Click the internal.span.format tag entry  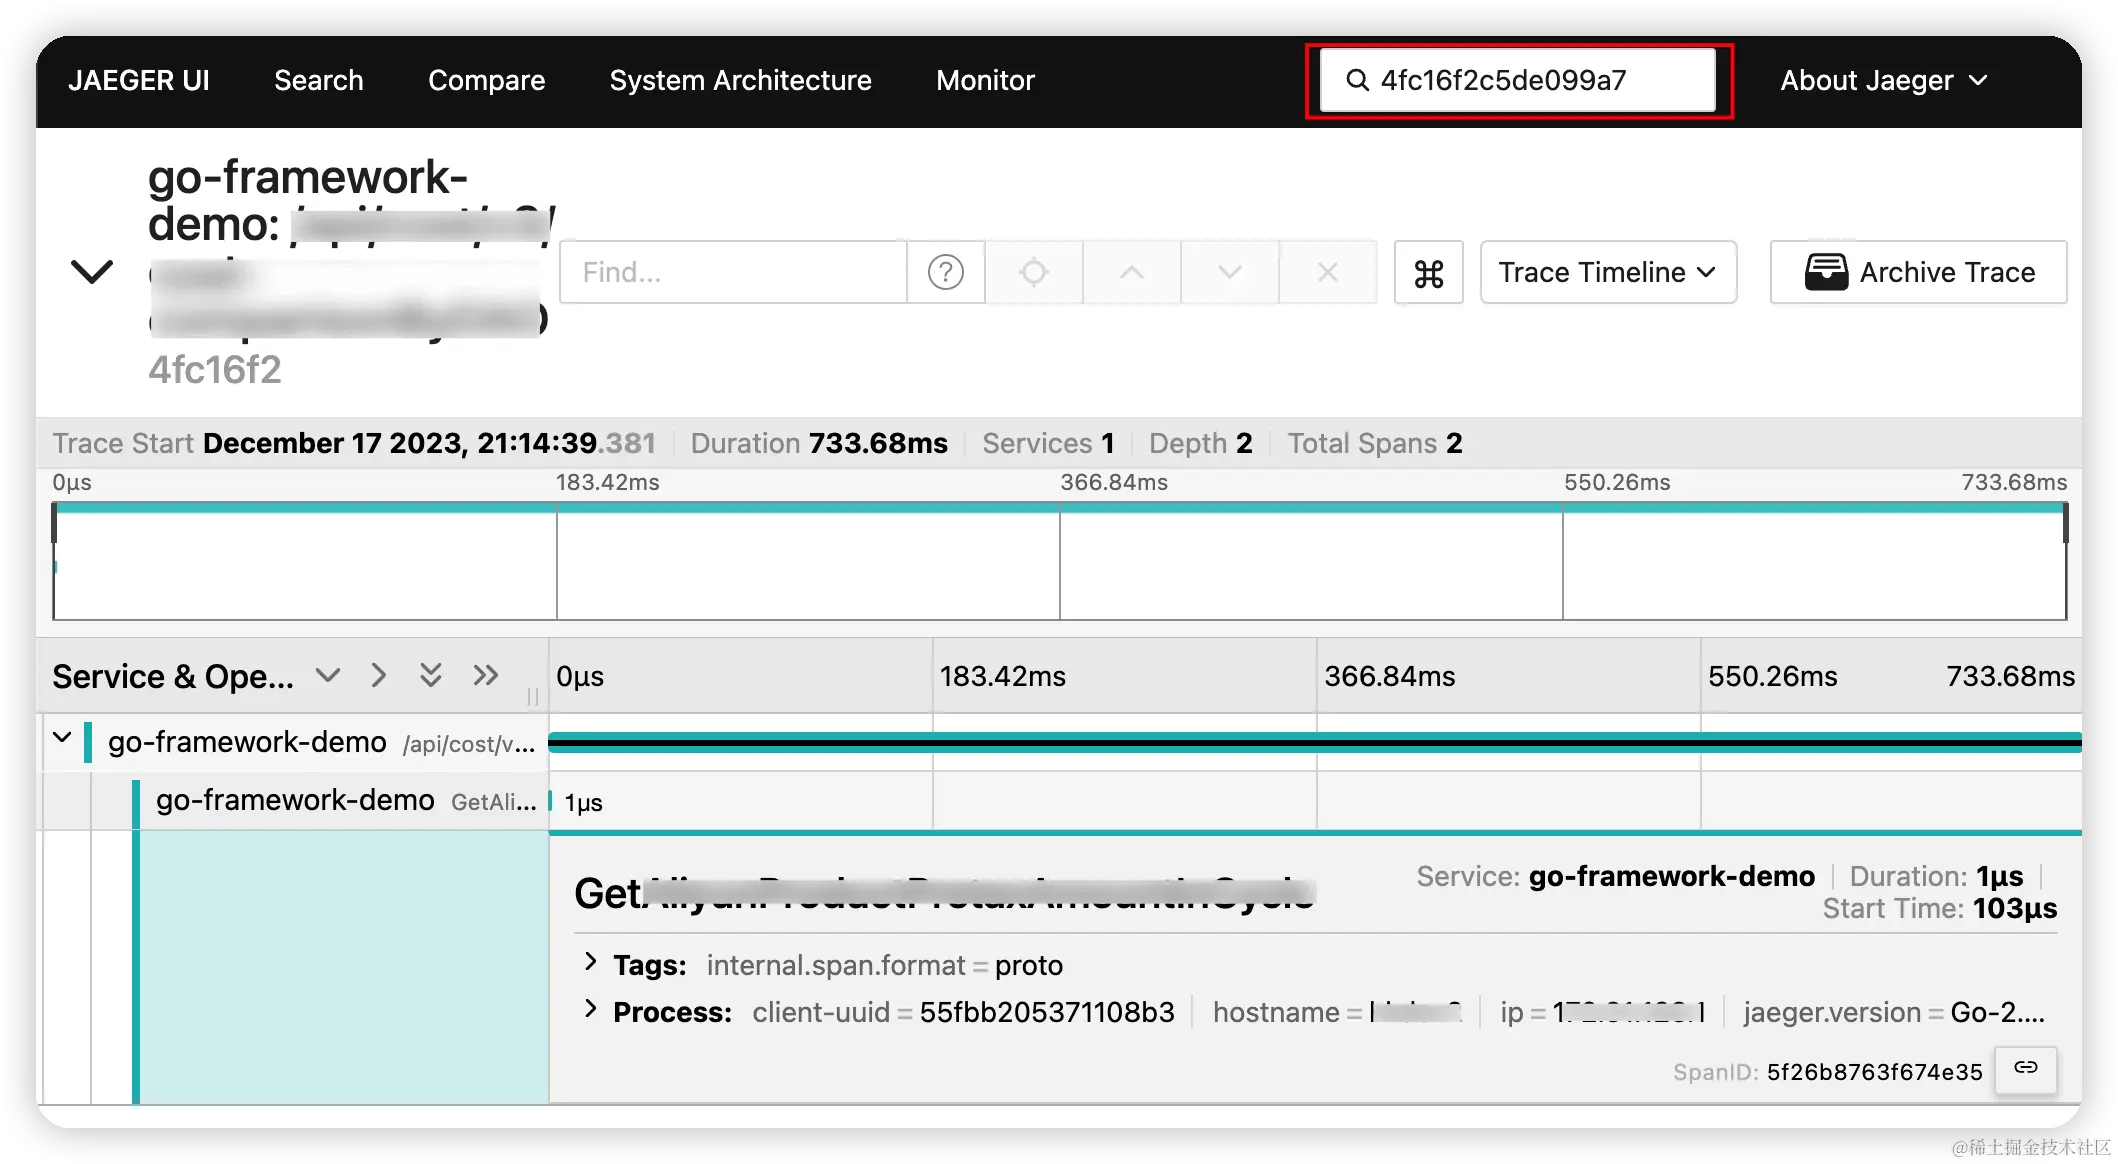885,965
